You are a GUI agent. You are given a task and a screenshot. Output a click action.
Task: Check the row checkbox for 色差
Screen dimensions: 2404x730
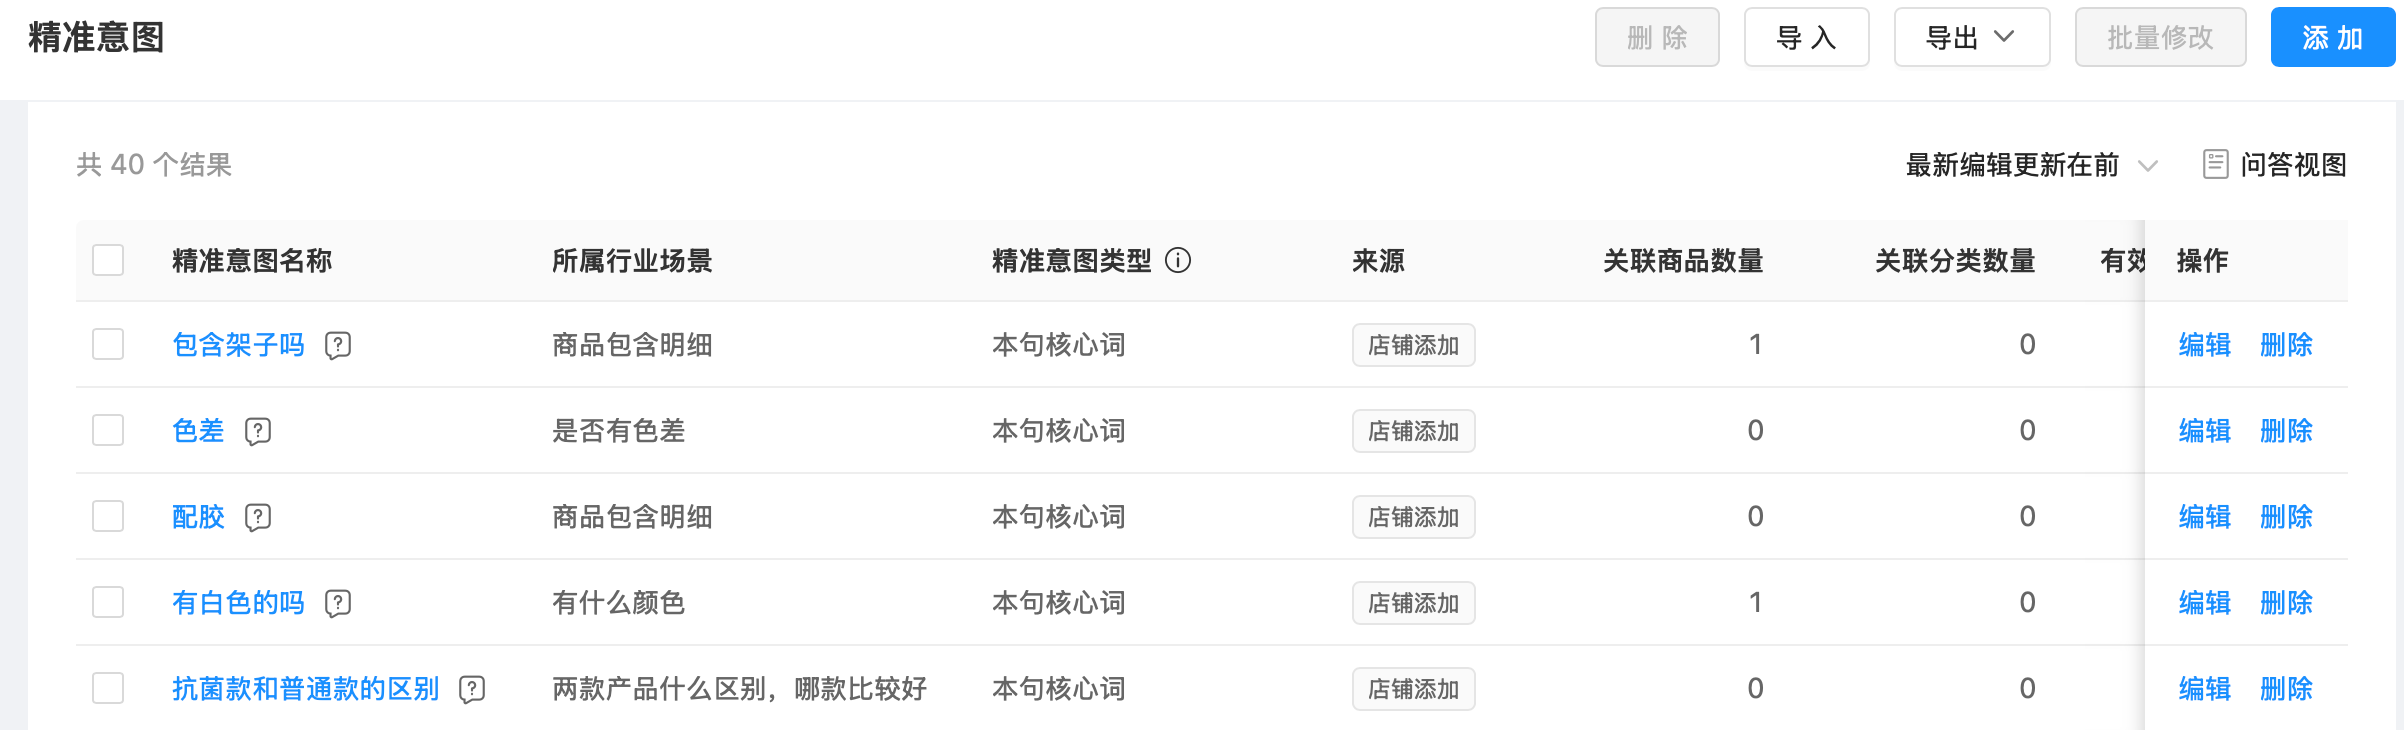(x=107, y=431)
